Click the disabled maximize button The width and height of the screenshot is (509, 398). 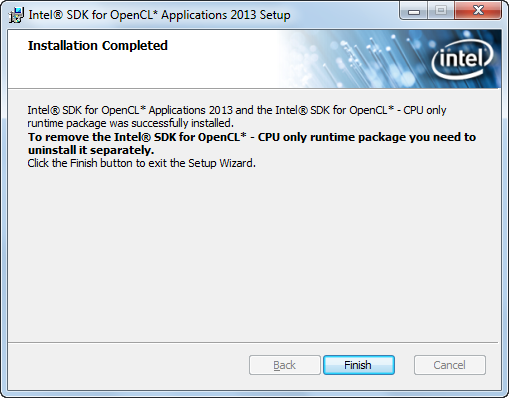pos(441,11)
